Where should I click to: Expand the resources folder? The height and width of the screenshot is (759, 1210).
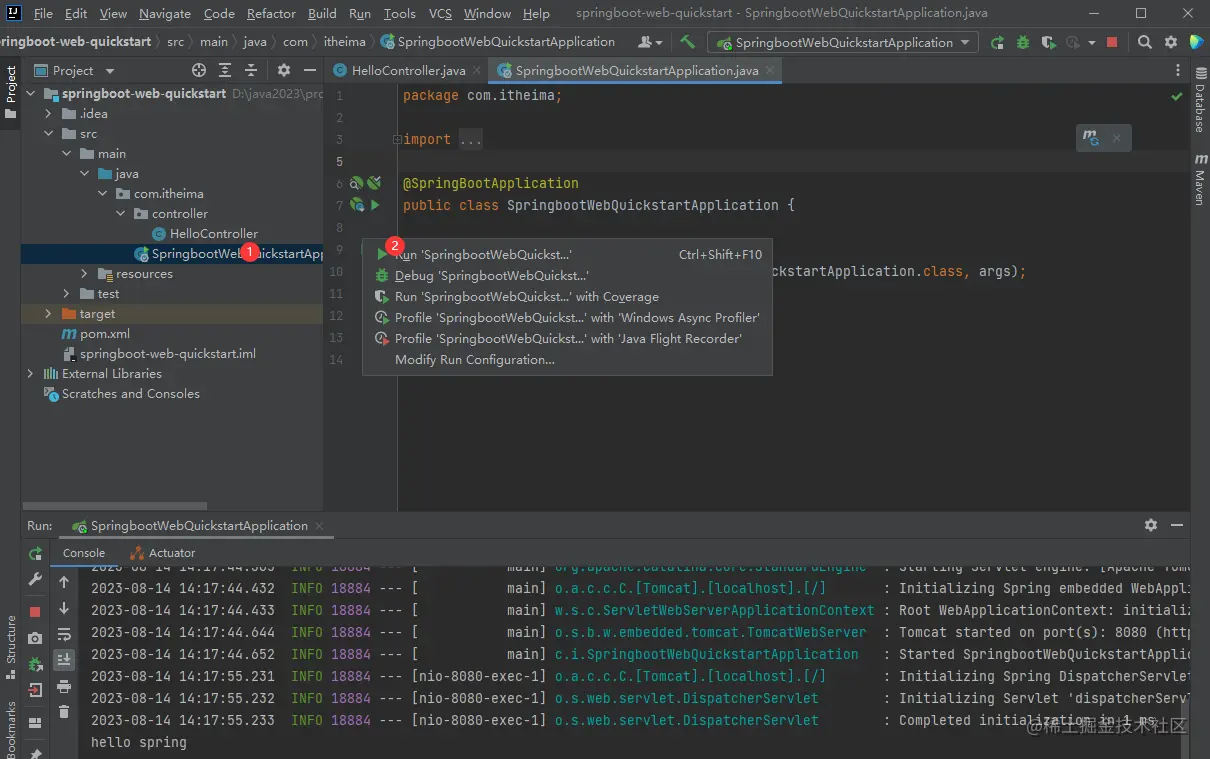[85, 274]
